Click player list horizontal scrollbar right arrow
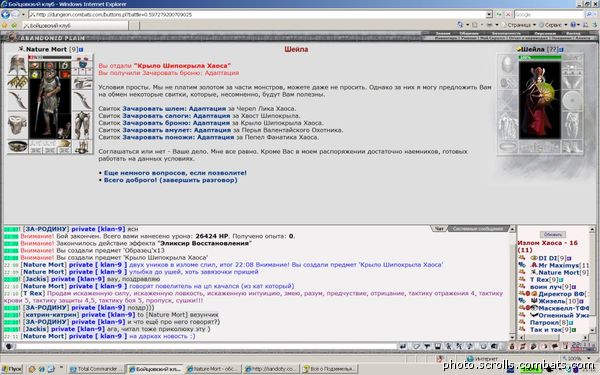The height and width of the screenshot is (375, 600). tap(585, 337)
